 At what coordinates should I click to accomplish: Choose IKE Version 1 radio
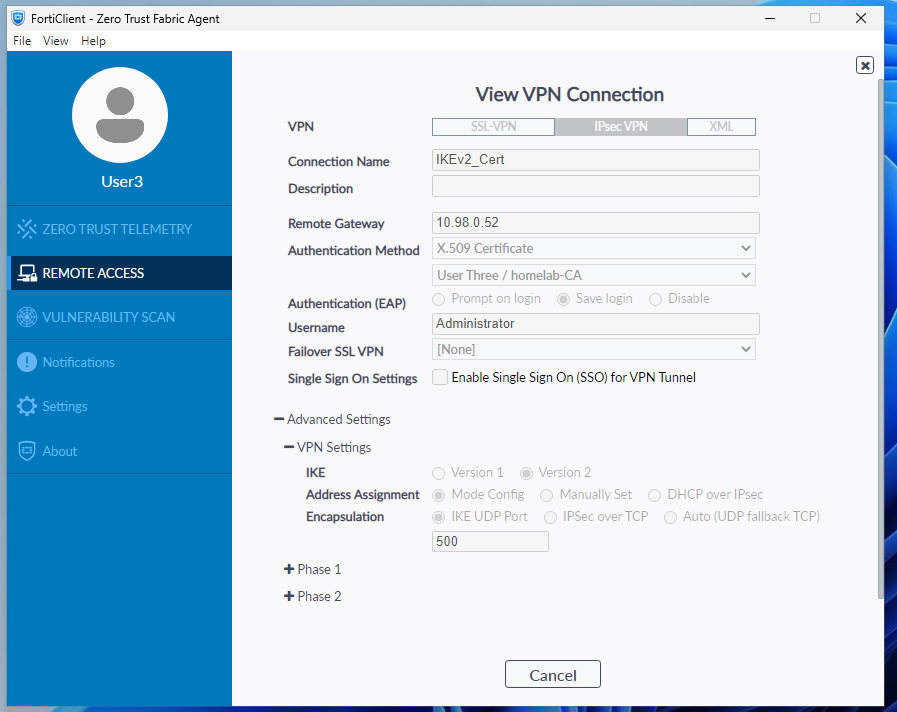pos(438,473)
